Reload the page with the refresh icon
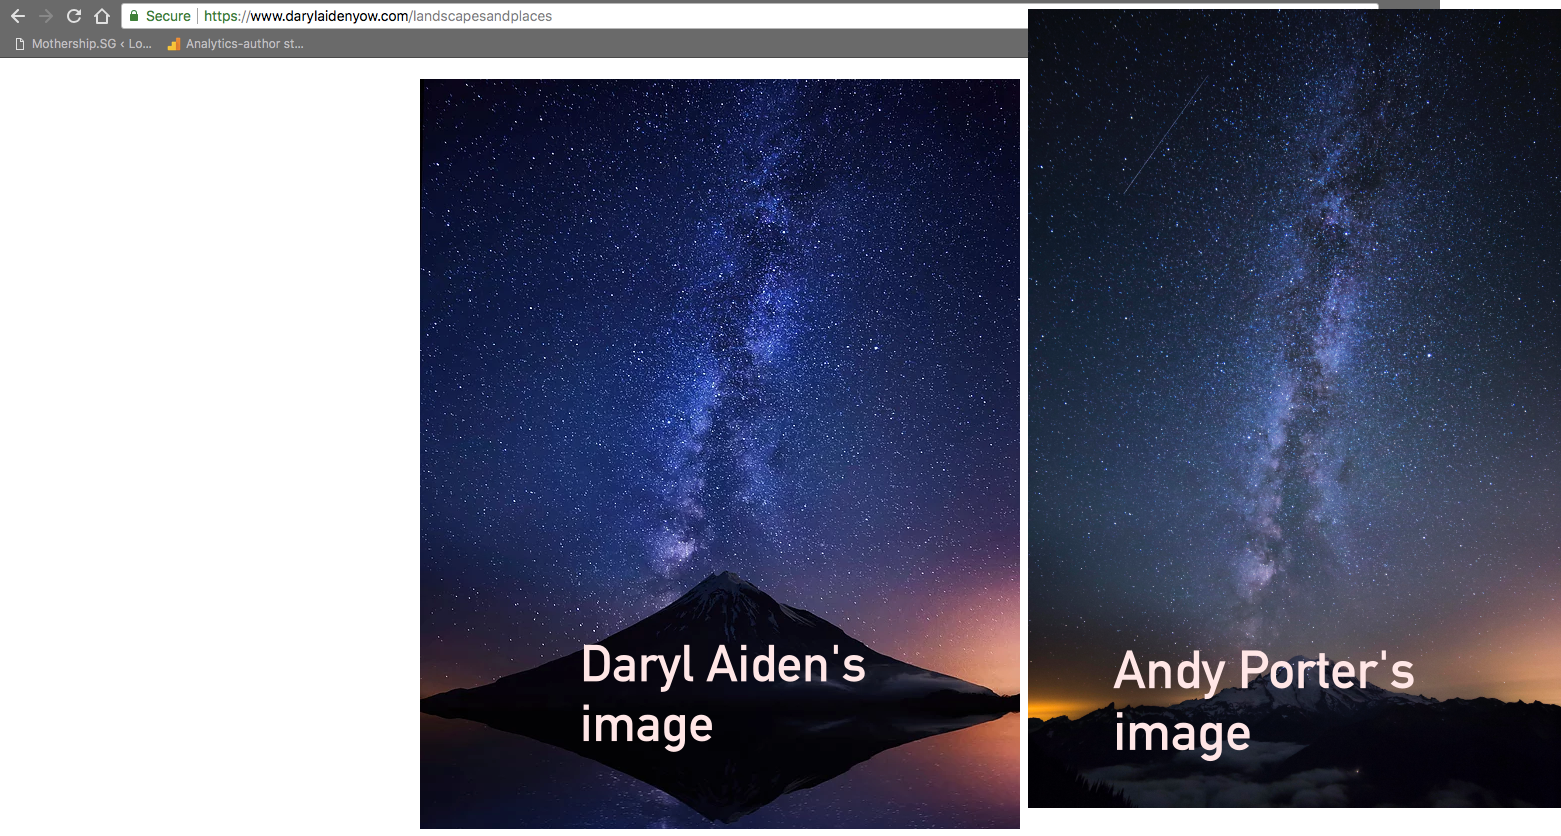Viewport: 1561px width, 836px height. [x=74, y=16]
